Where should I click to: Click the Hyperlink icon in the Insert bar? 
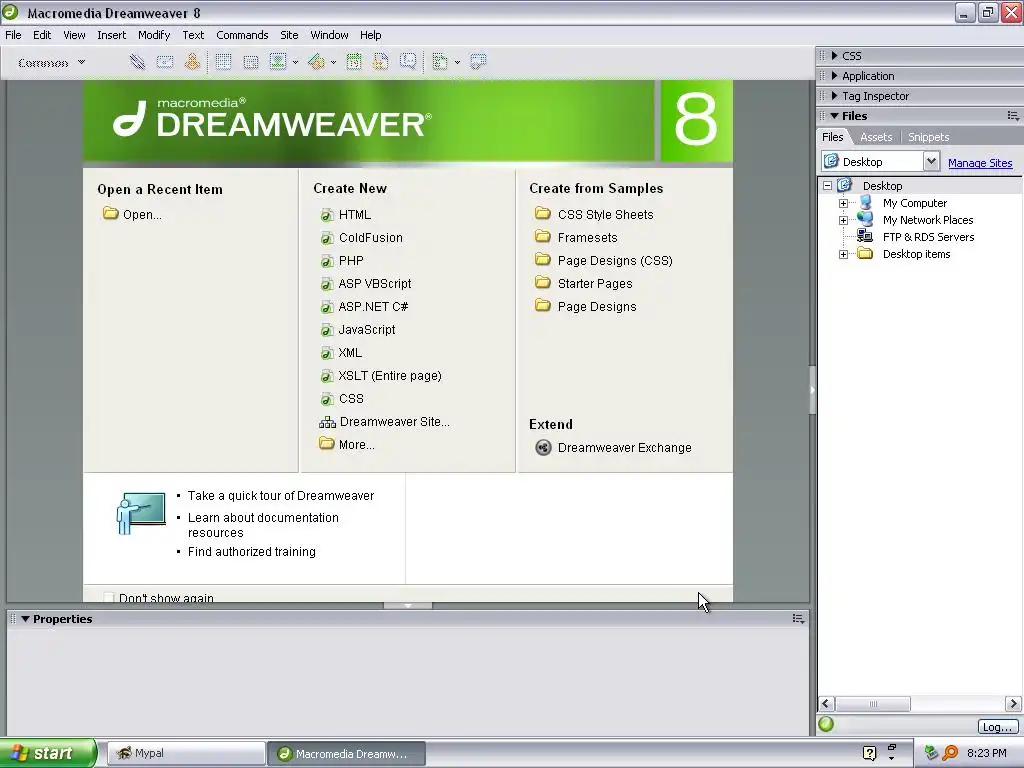137,62
